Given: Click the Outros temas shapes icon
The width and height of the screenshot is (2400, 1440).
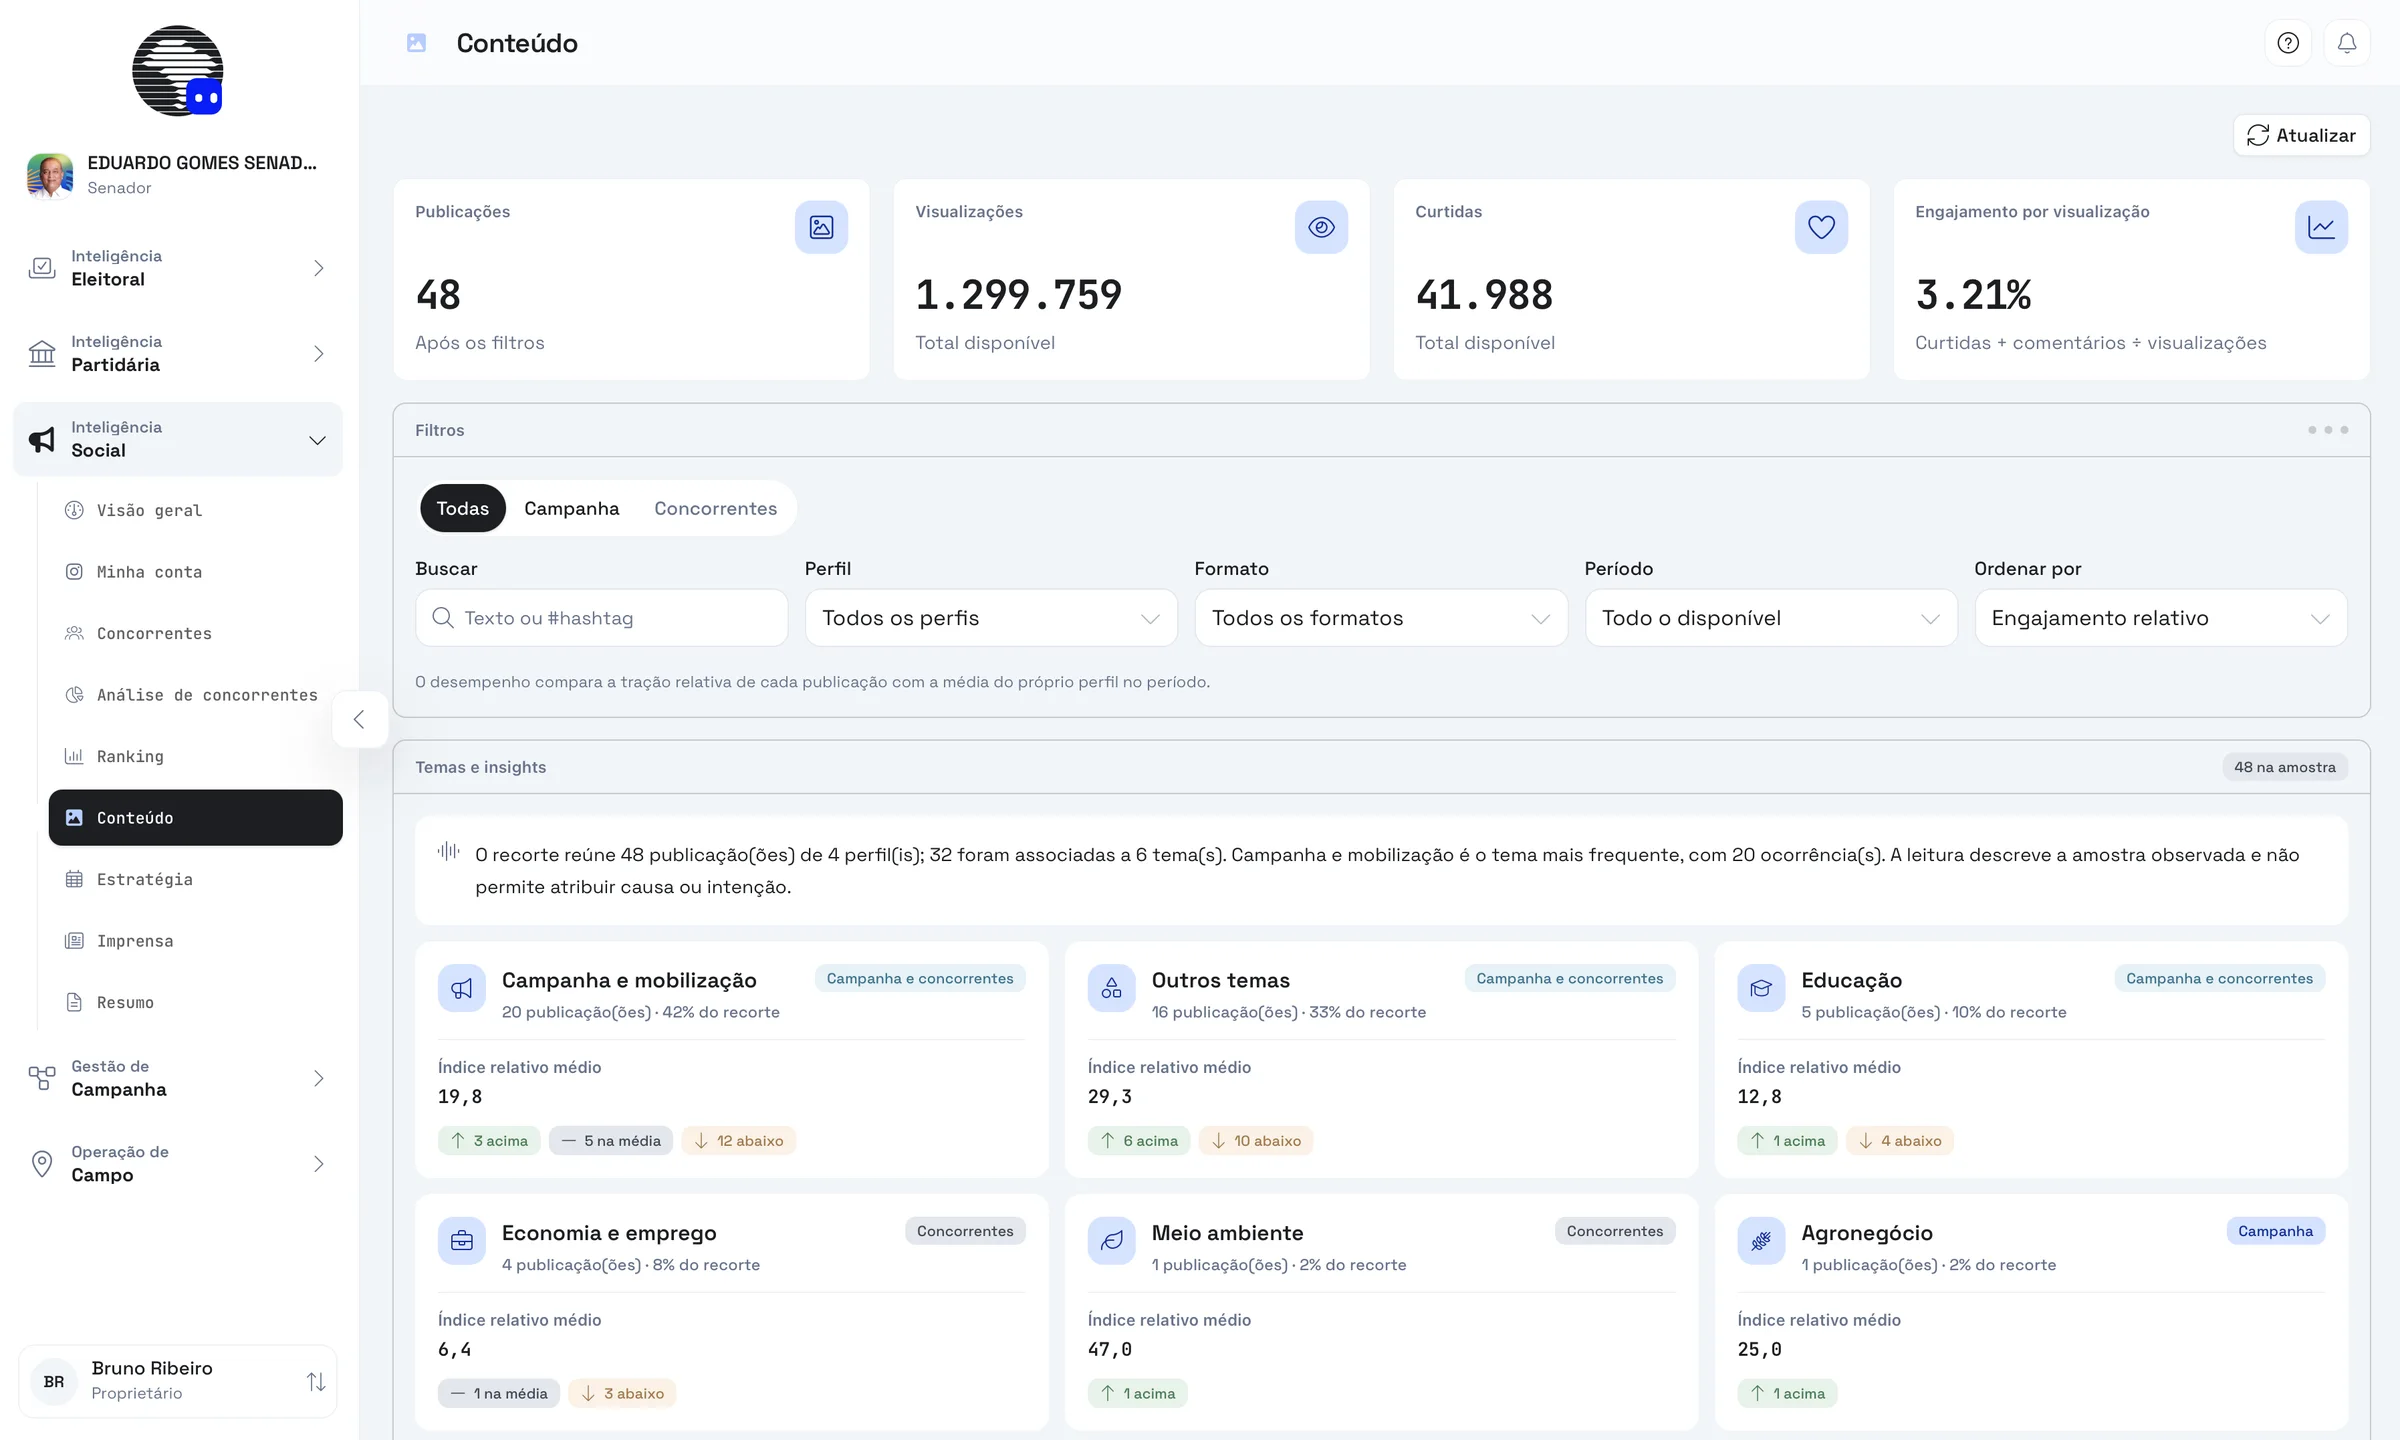Looking at the screenshot, I should coord(1112,988).
